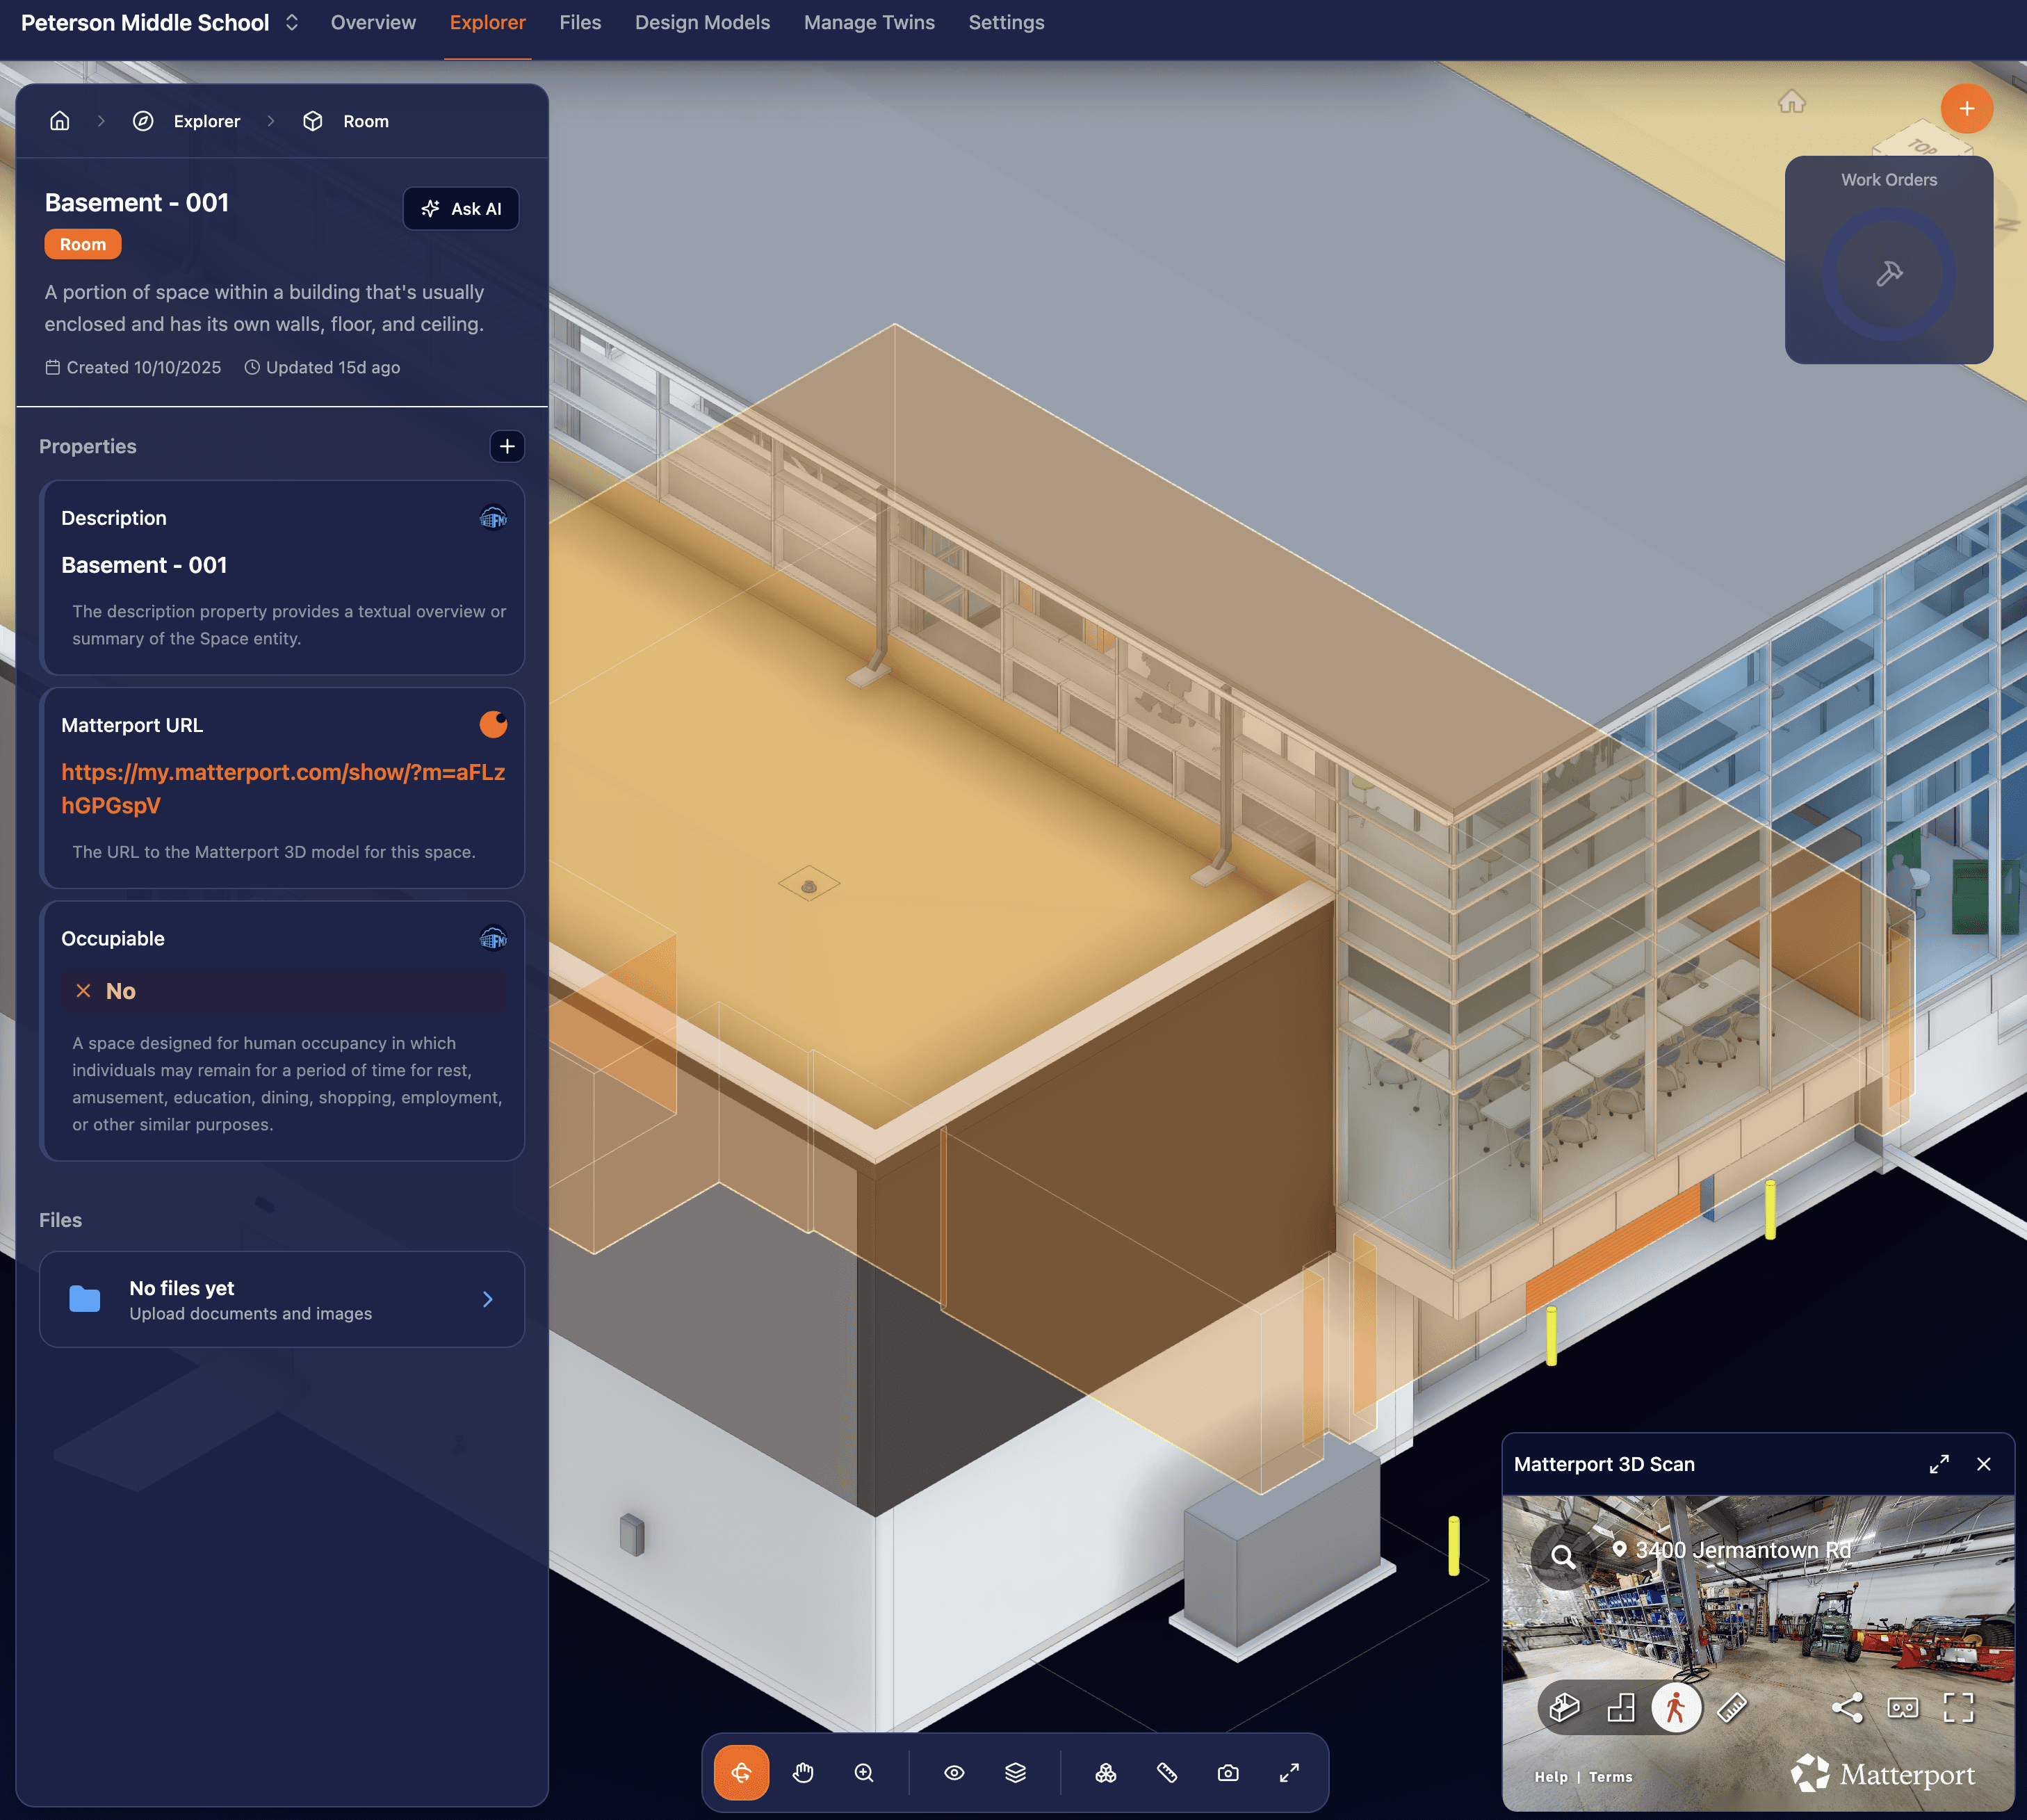Image resolution: width=2027 pixels, height=1820 pixels.
Task: Open the layers panel icon in viewer toolbar
Action: point(1015,1772)
